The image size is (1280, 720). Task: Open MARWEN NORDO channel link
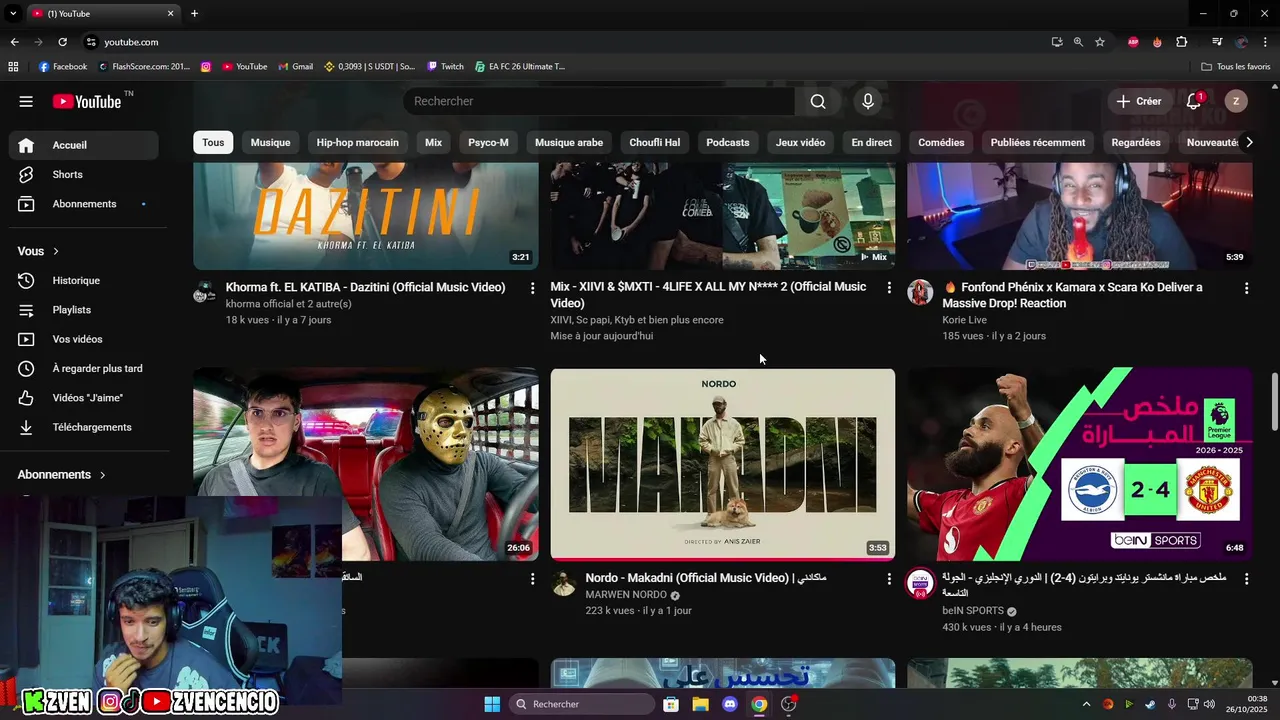point(626,595)
